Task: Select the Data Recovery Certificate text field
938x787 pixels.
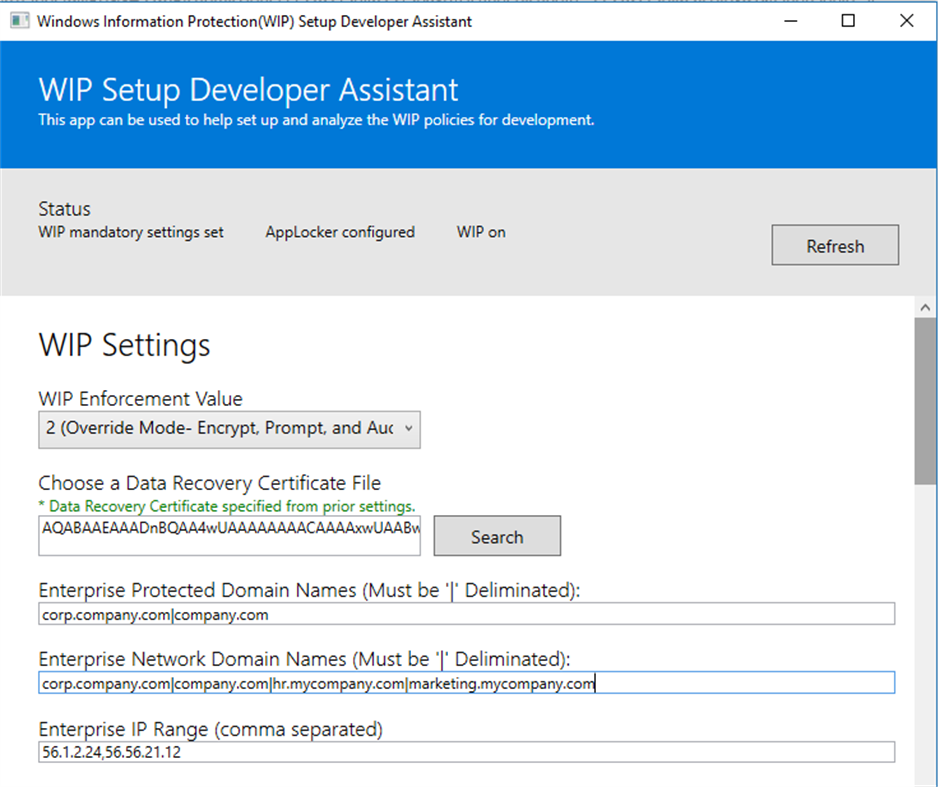Action: [x=228, y=536]
